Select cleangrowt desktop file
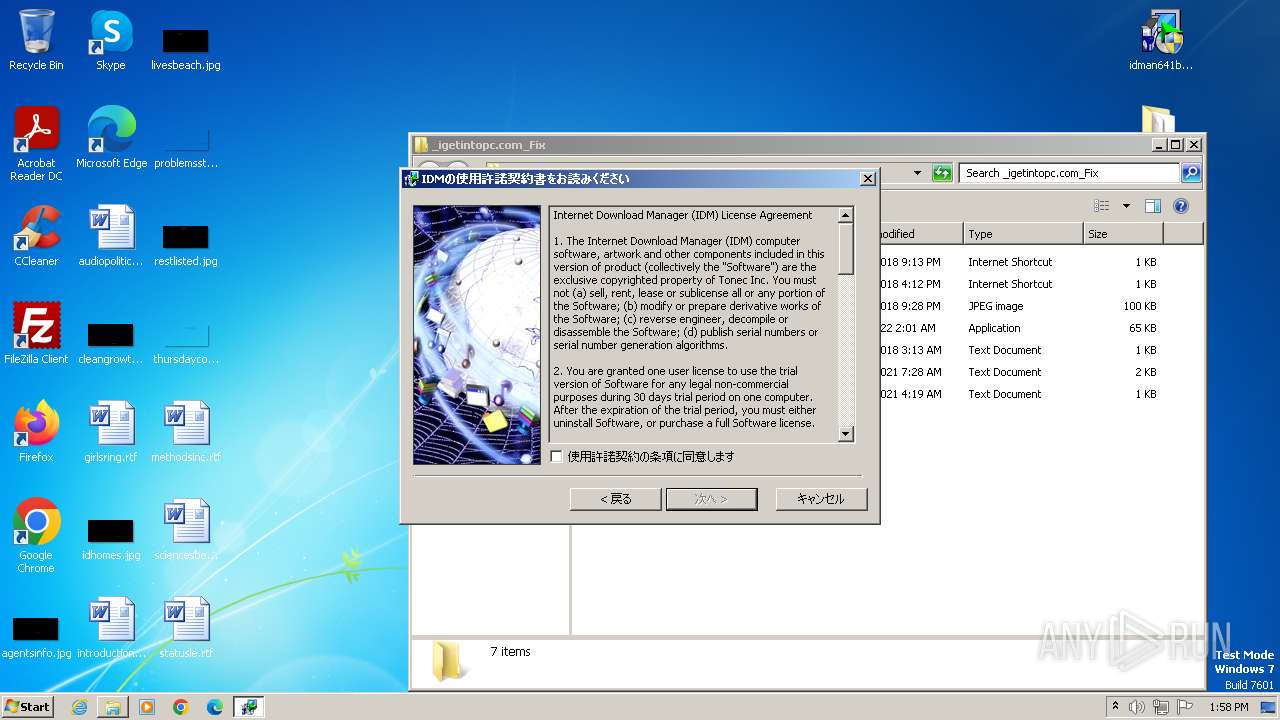The image size is (1280, 720). pyautogui.click(x=111, y=342)
